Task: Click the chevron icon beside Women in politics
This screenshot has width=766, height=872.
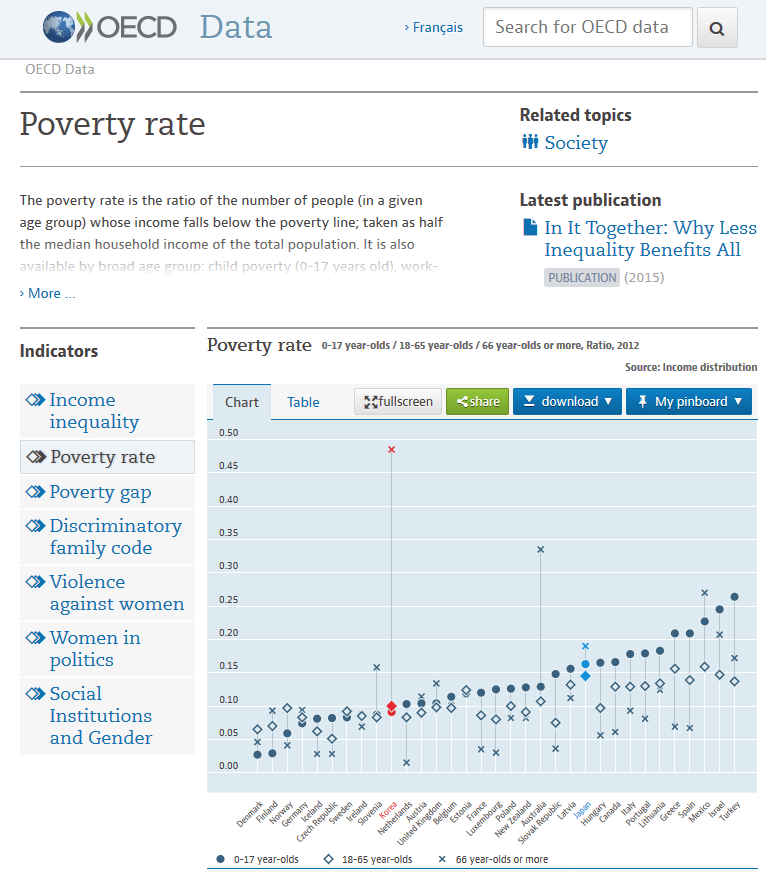Action: 36,637
